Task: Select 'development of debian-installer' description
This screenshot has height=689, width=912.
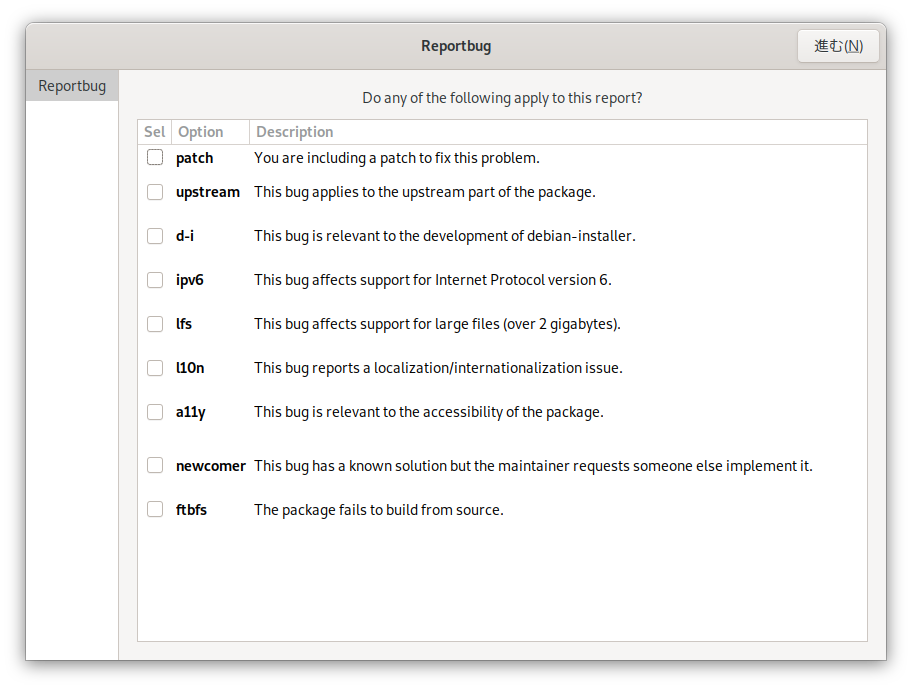Action: 444,236
